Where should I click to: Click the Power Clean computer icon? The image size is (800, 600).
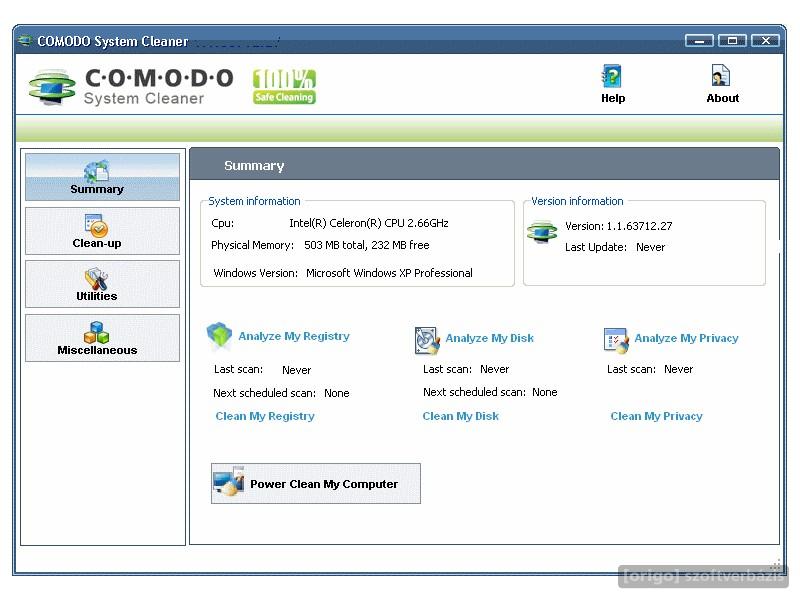pyautogui.click(x=229, y=481)
